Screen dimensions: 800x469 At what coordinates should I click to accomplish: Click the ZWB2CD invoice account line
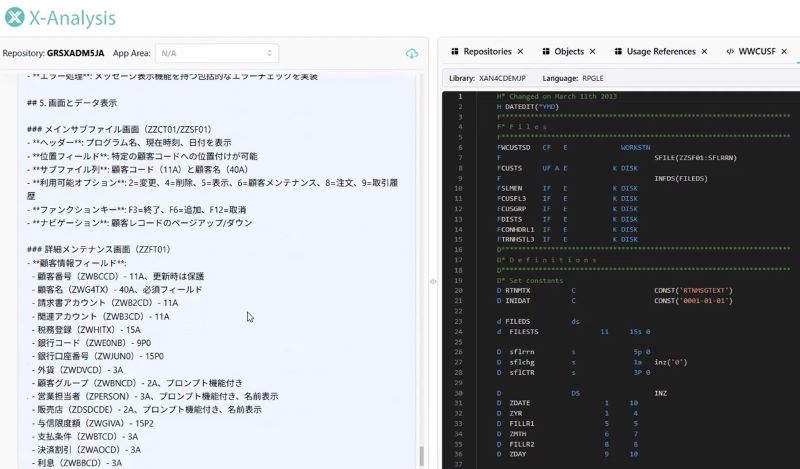pyautogui.click(x=105, y=303)
